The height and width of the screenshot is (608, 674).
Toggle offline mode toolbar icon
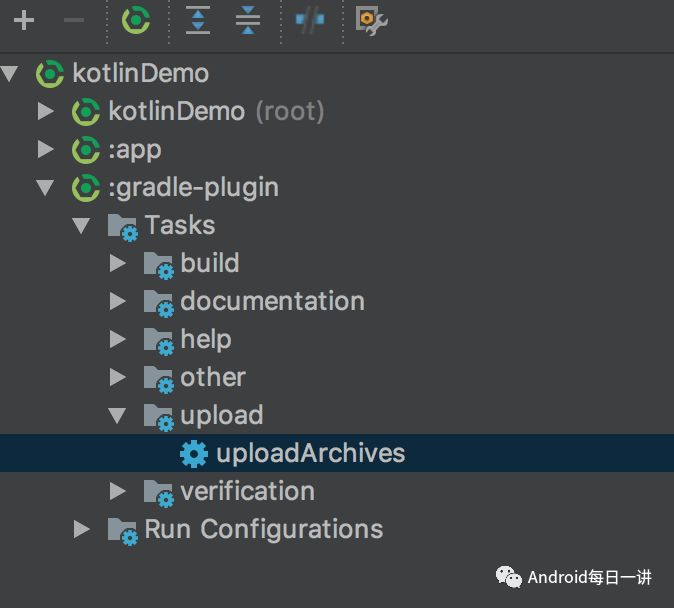click(x=310, y=20)
